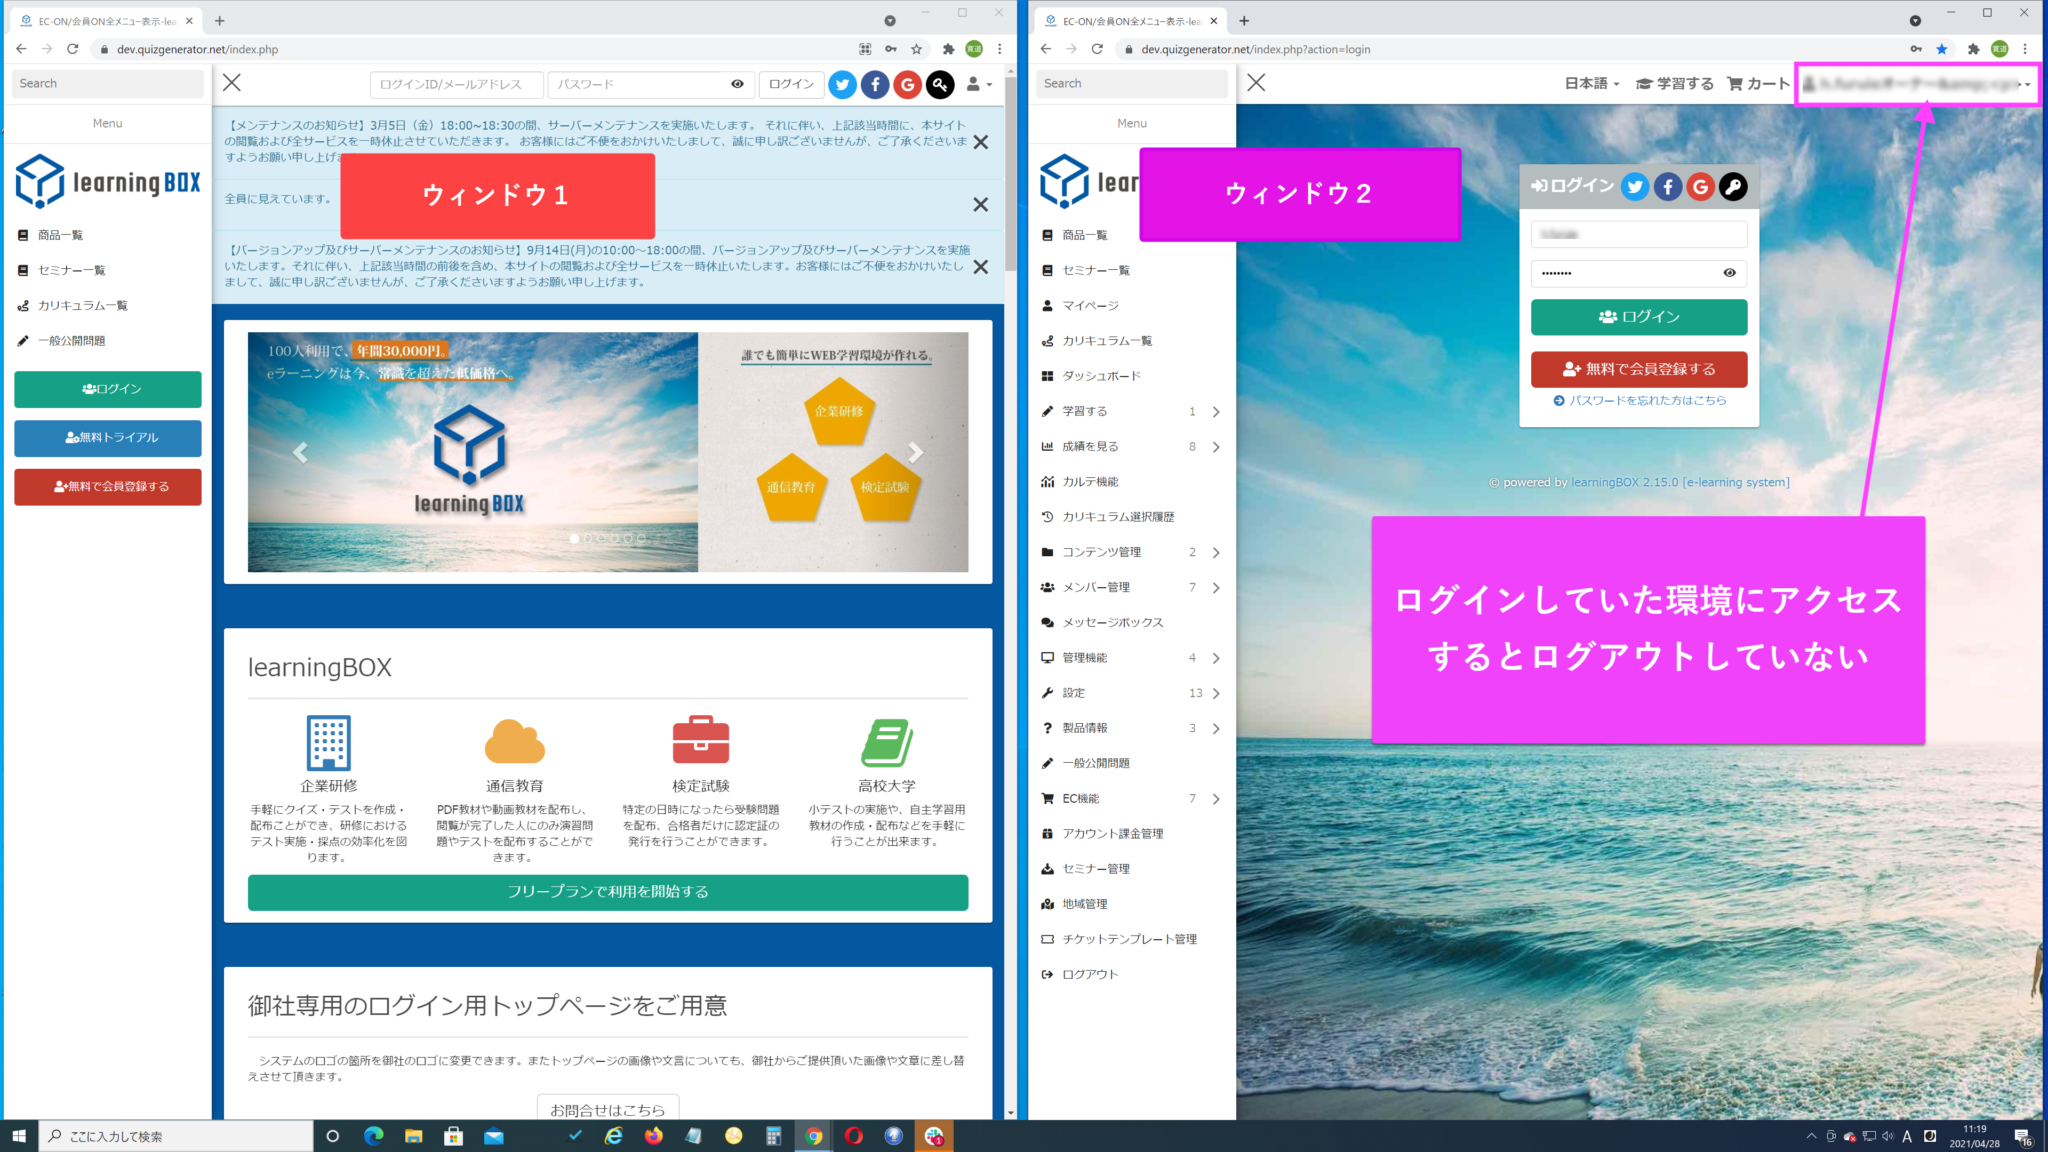Screen dimensions: 2048x1152
Task: Click the Search field in left window
Action: click(108, 84)
